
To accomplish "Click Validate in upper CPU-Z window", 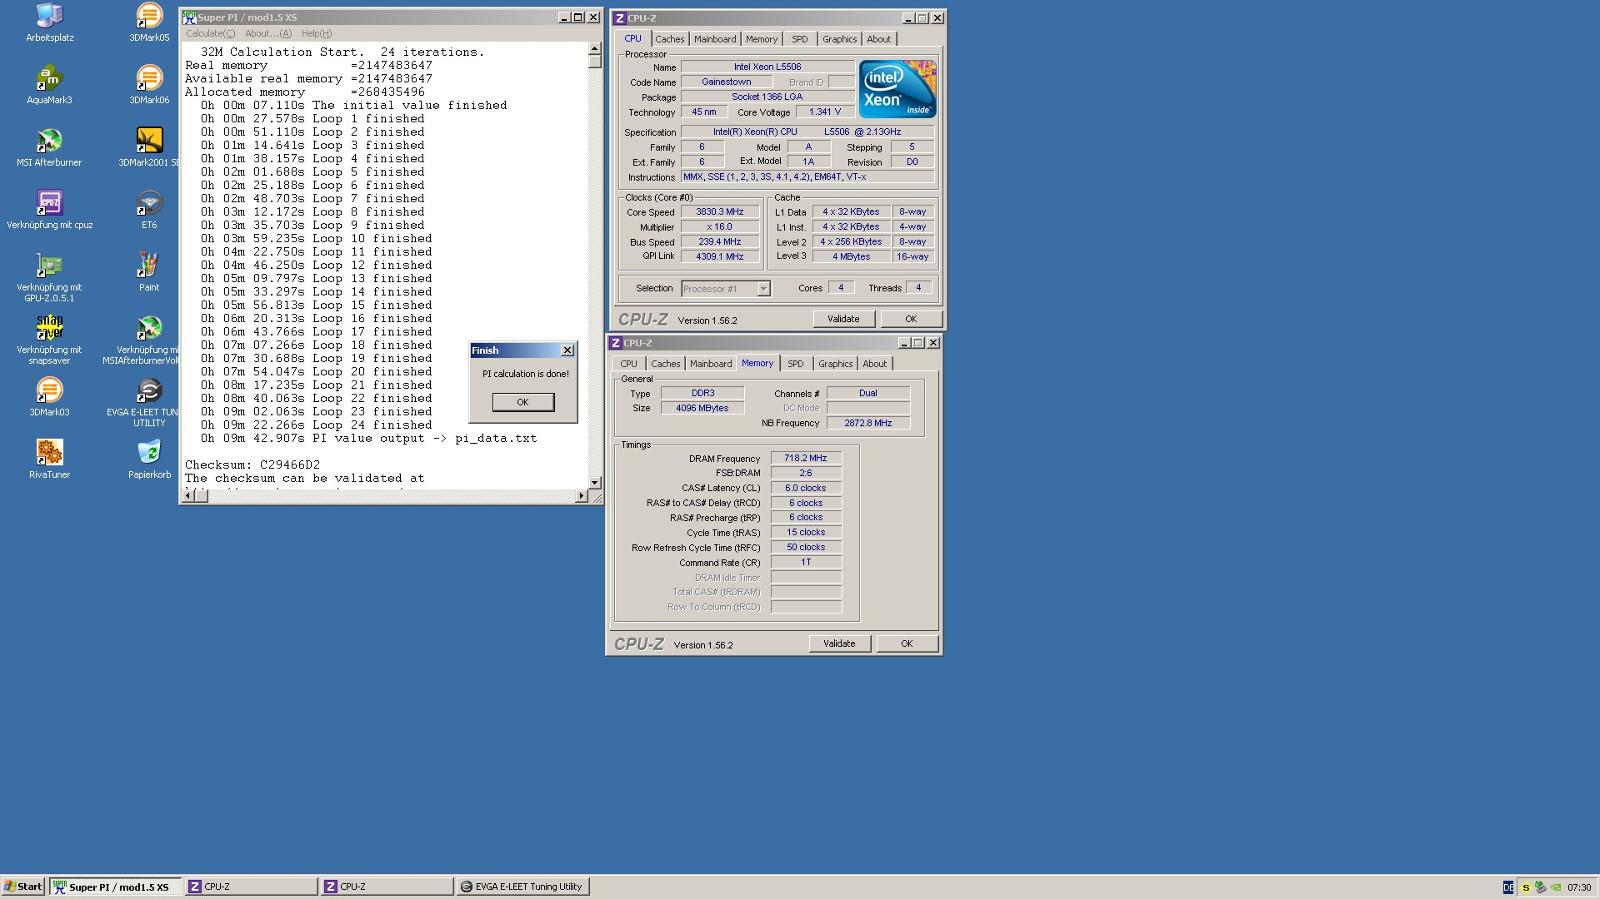I will [843, 319].
